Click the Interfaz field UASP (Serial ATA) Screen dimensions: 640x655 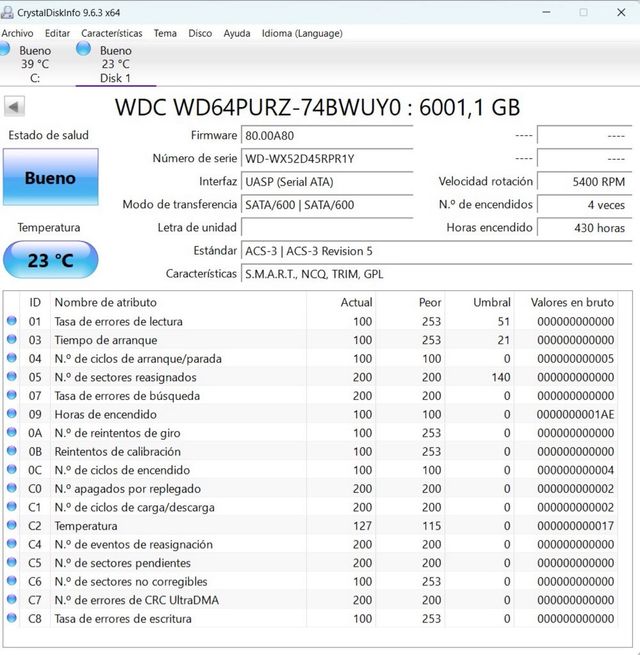[x=327, y=182]
